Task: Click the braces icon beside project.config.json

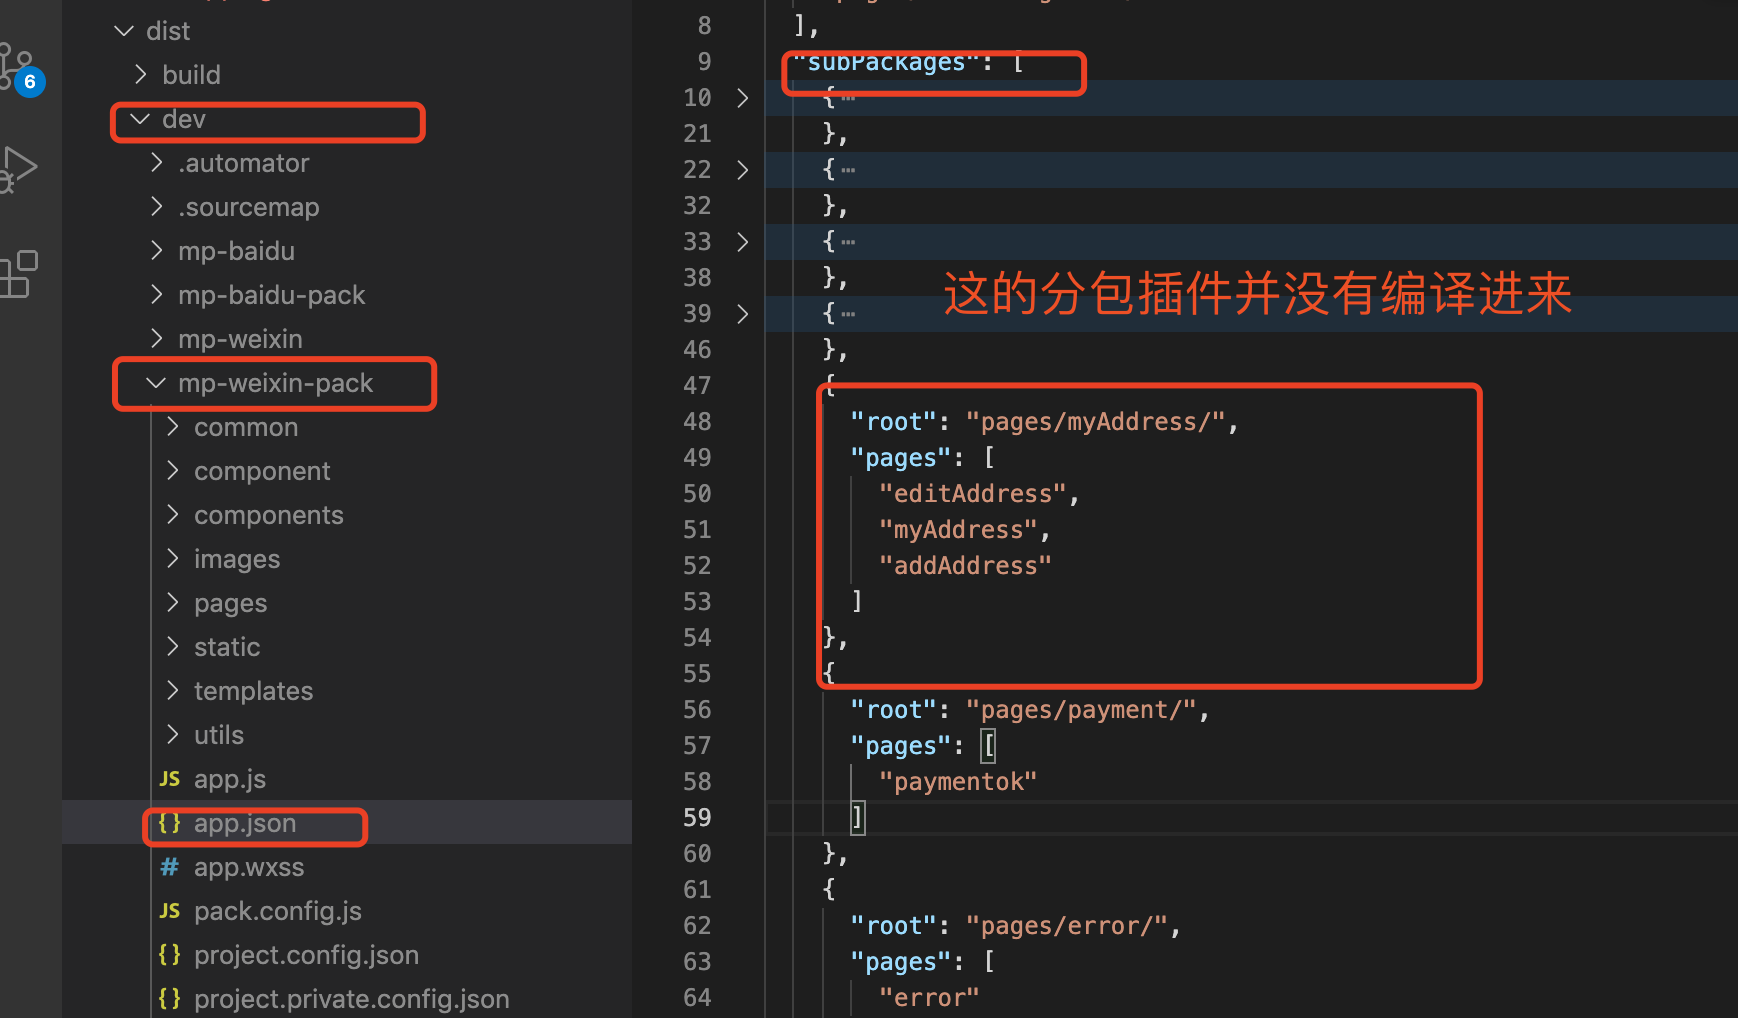Action: pyautogui.click(x=170, y=955)
